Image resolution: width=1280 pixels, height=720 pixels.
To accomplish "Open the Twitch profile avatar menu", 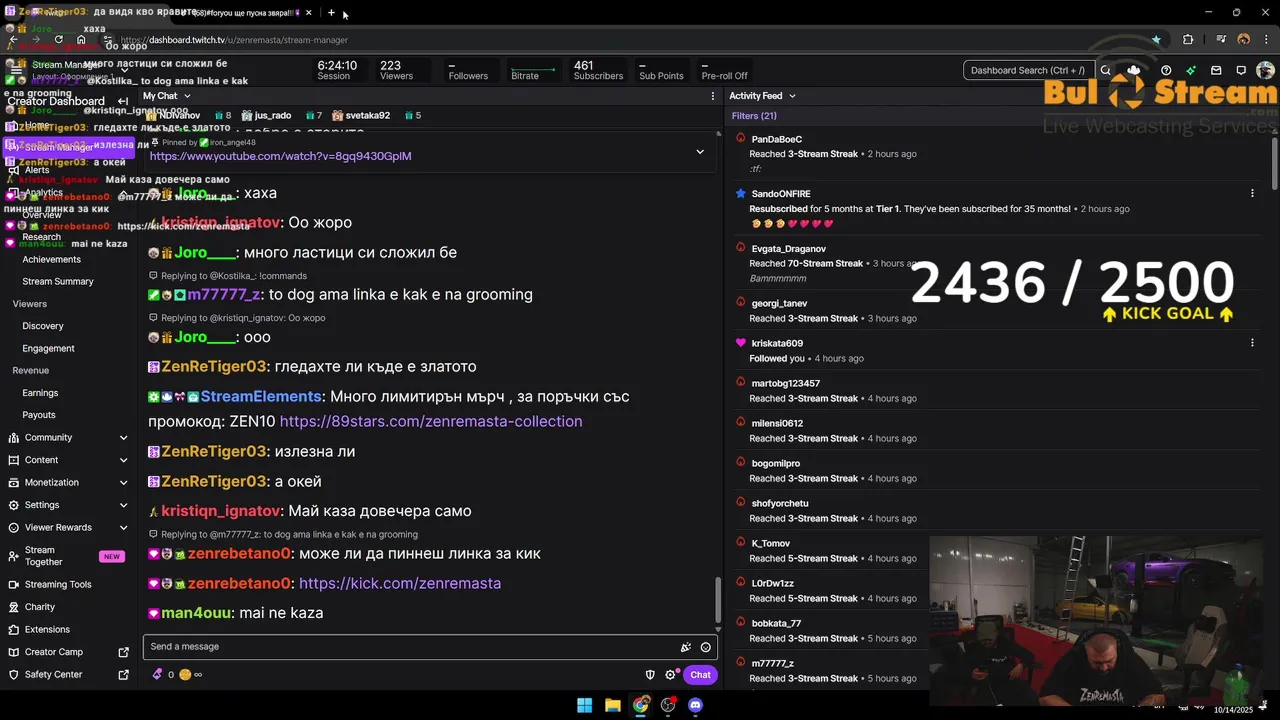I will click(x=1266, y=70).
